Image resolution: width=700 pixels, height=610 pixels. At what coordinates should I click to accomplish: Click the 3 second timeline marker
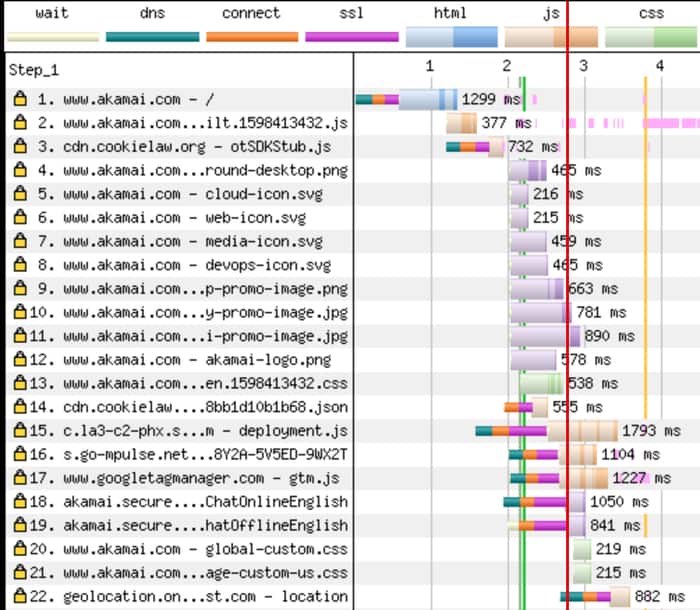[x=583, y=66]
